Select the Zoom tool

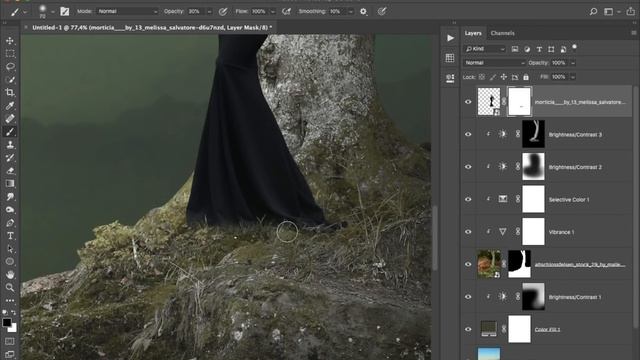click(x=10, y=288)
